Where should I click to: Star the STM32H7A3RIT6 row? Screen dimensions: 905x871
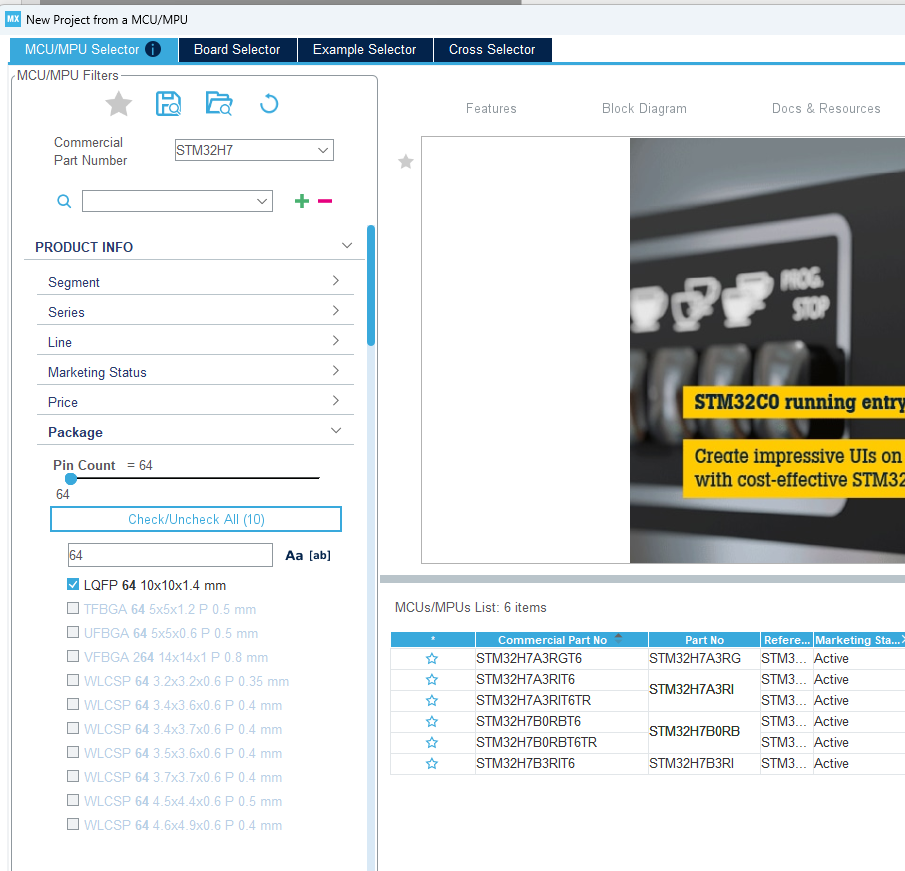[432, 679]
